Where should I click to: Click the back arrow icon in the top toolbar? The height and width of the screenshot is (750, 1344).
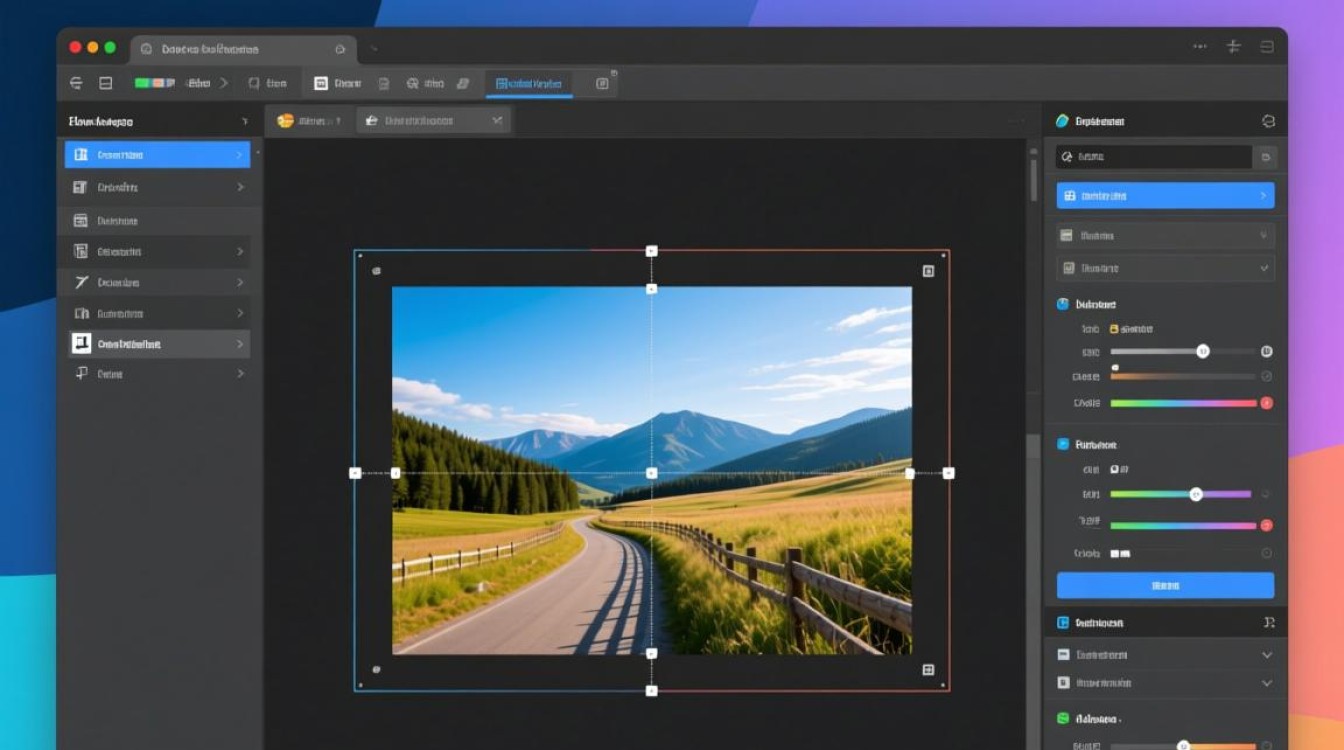coord(76,84)
